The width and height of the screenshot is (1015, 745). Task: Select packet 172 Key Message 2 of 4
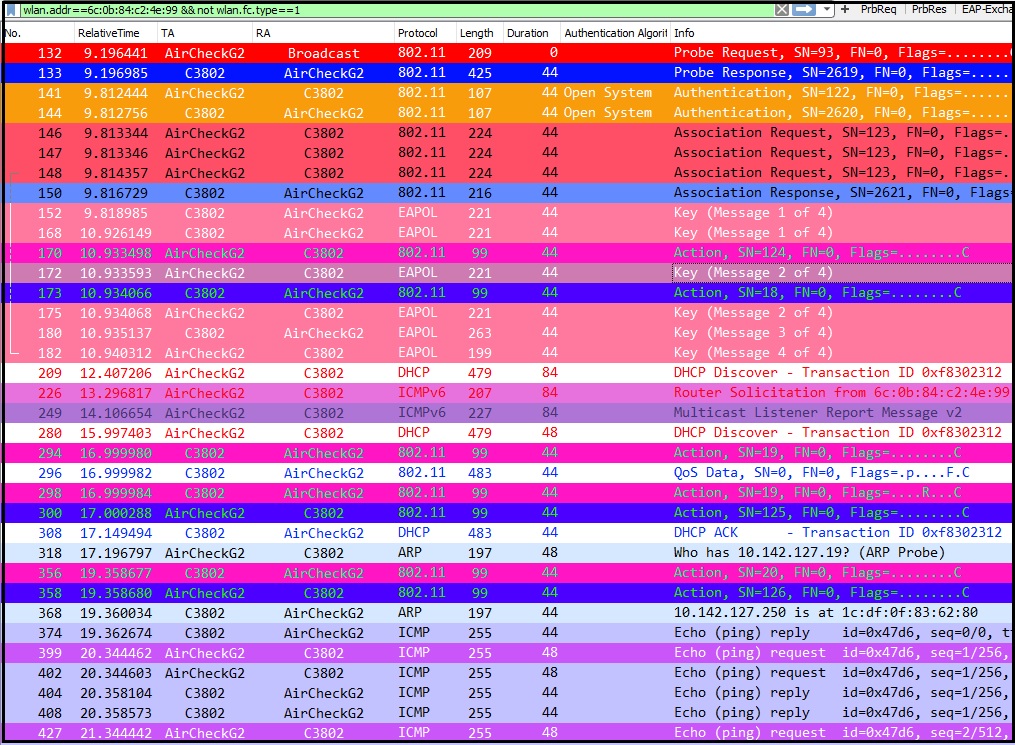(x=508, y=273)
